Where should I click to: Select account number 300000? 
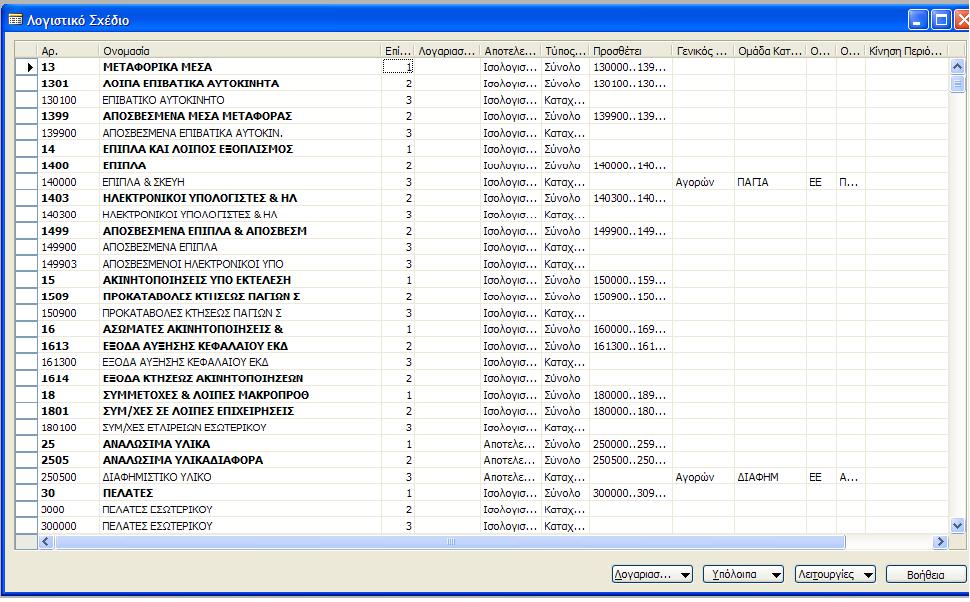click(x=59, y=526)
